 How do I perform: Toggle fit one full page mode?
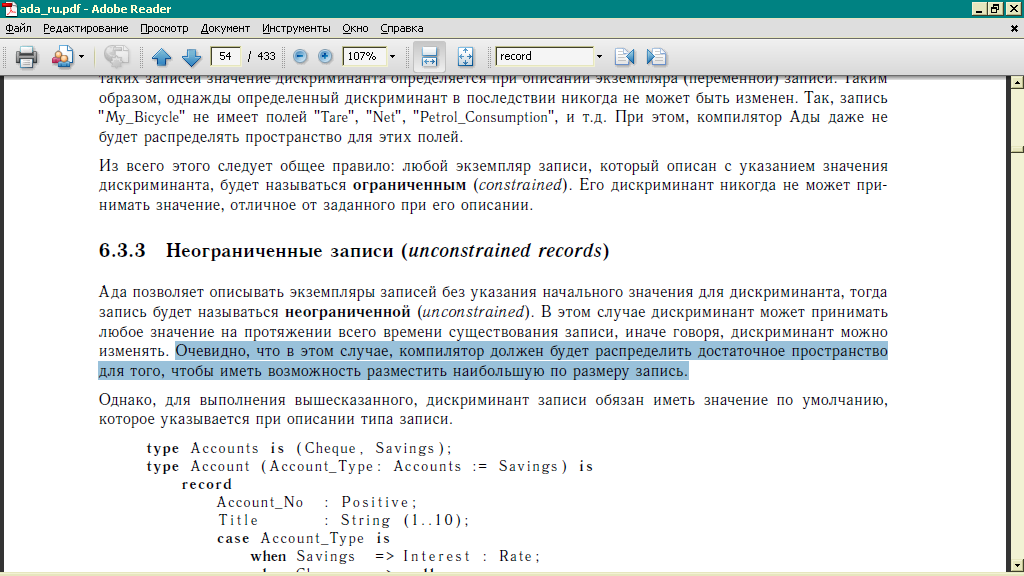(465, 57)
